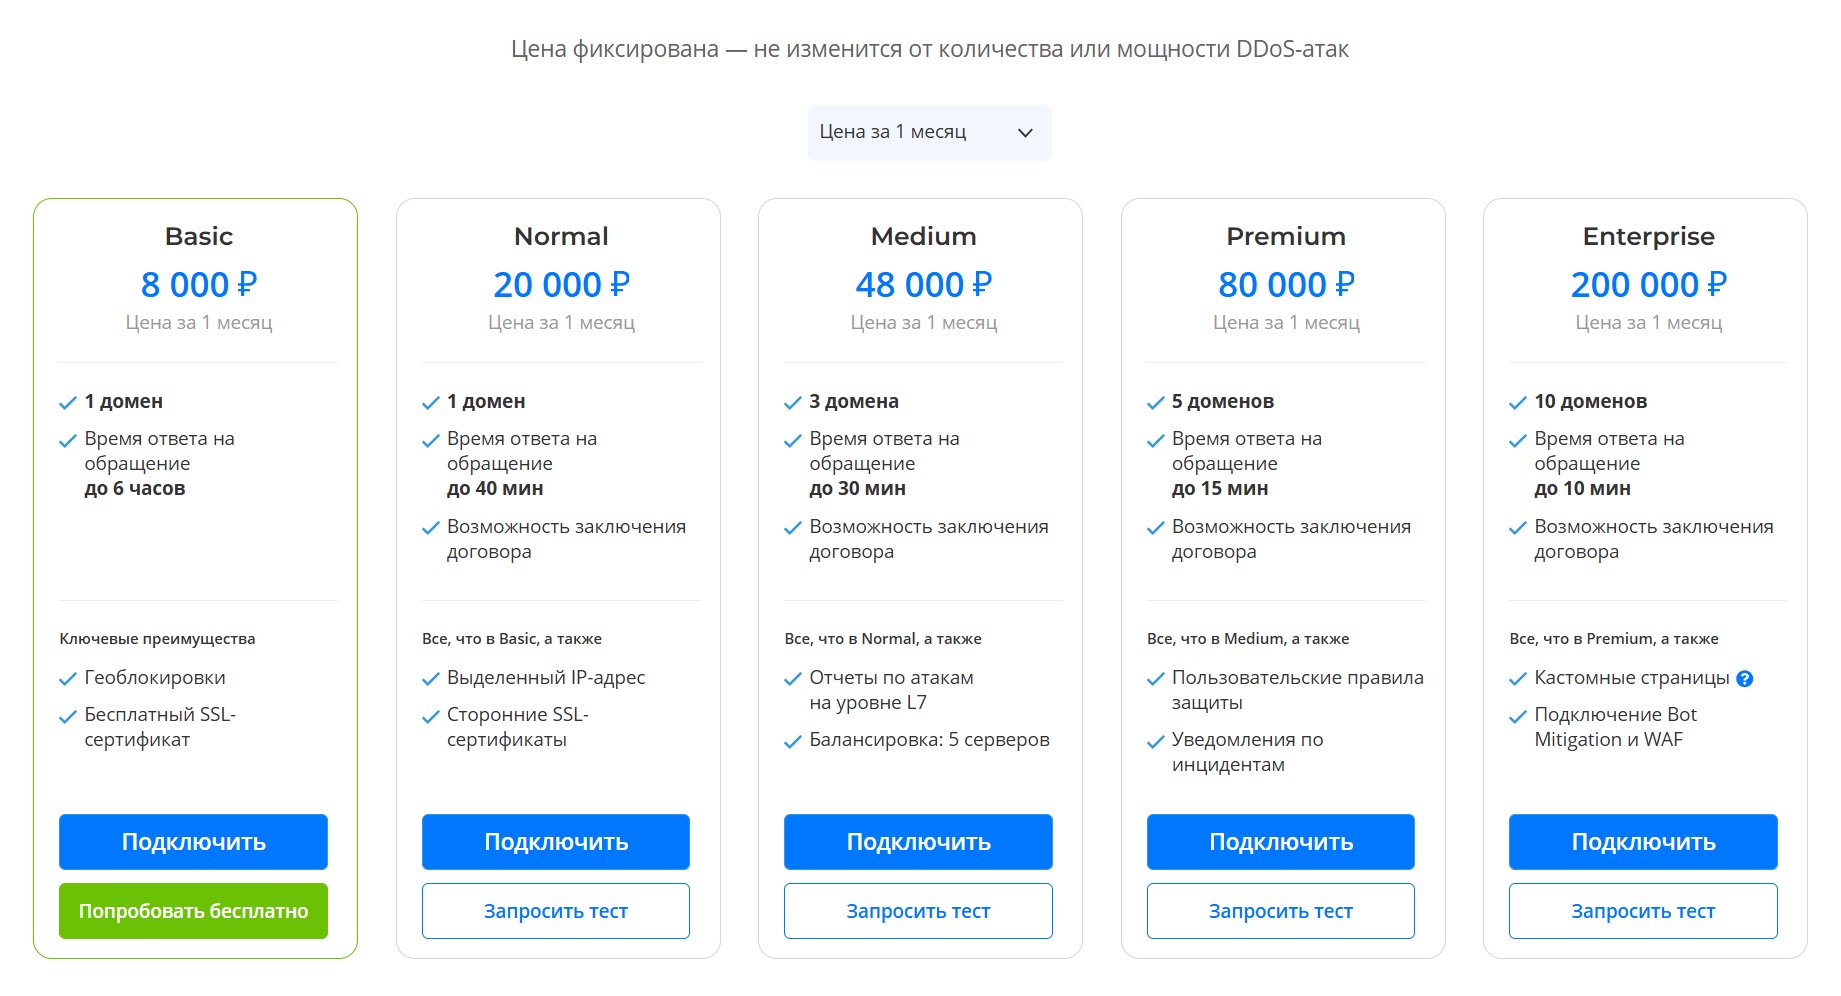Screen dimensions: 1841x996
Task: Request a test for the Premium plan
Action: coord(1280,911)
